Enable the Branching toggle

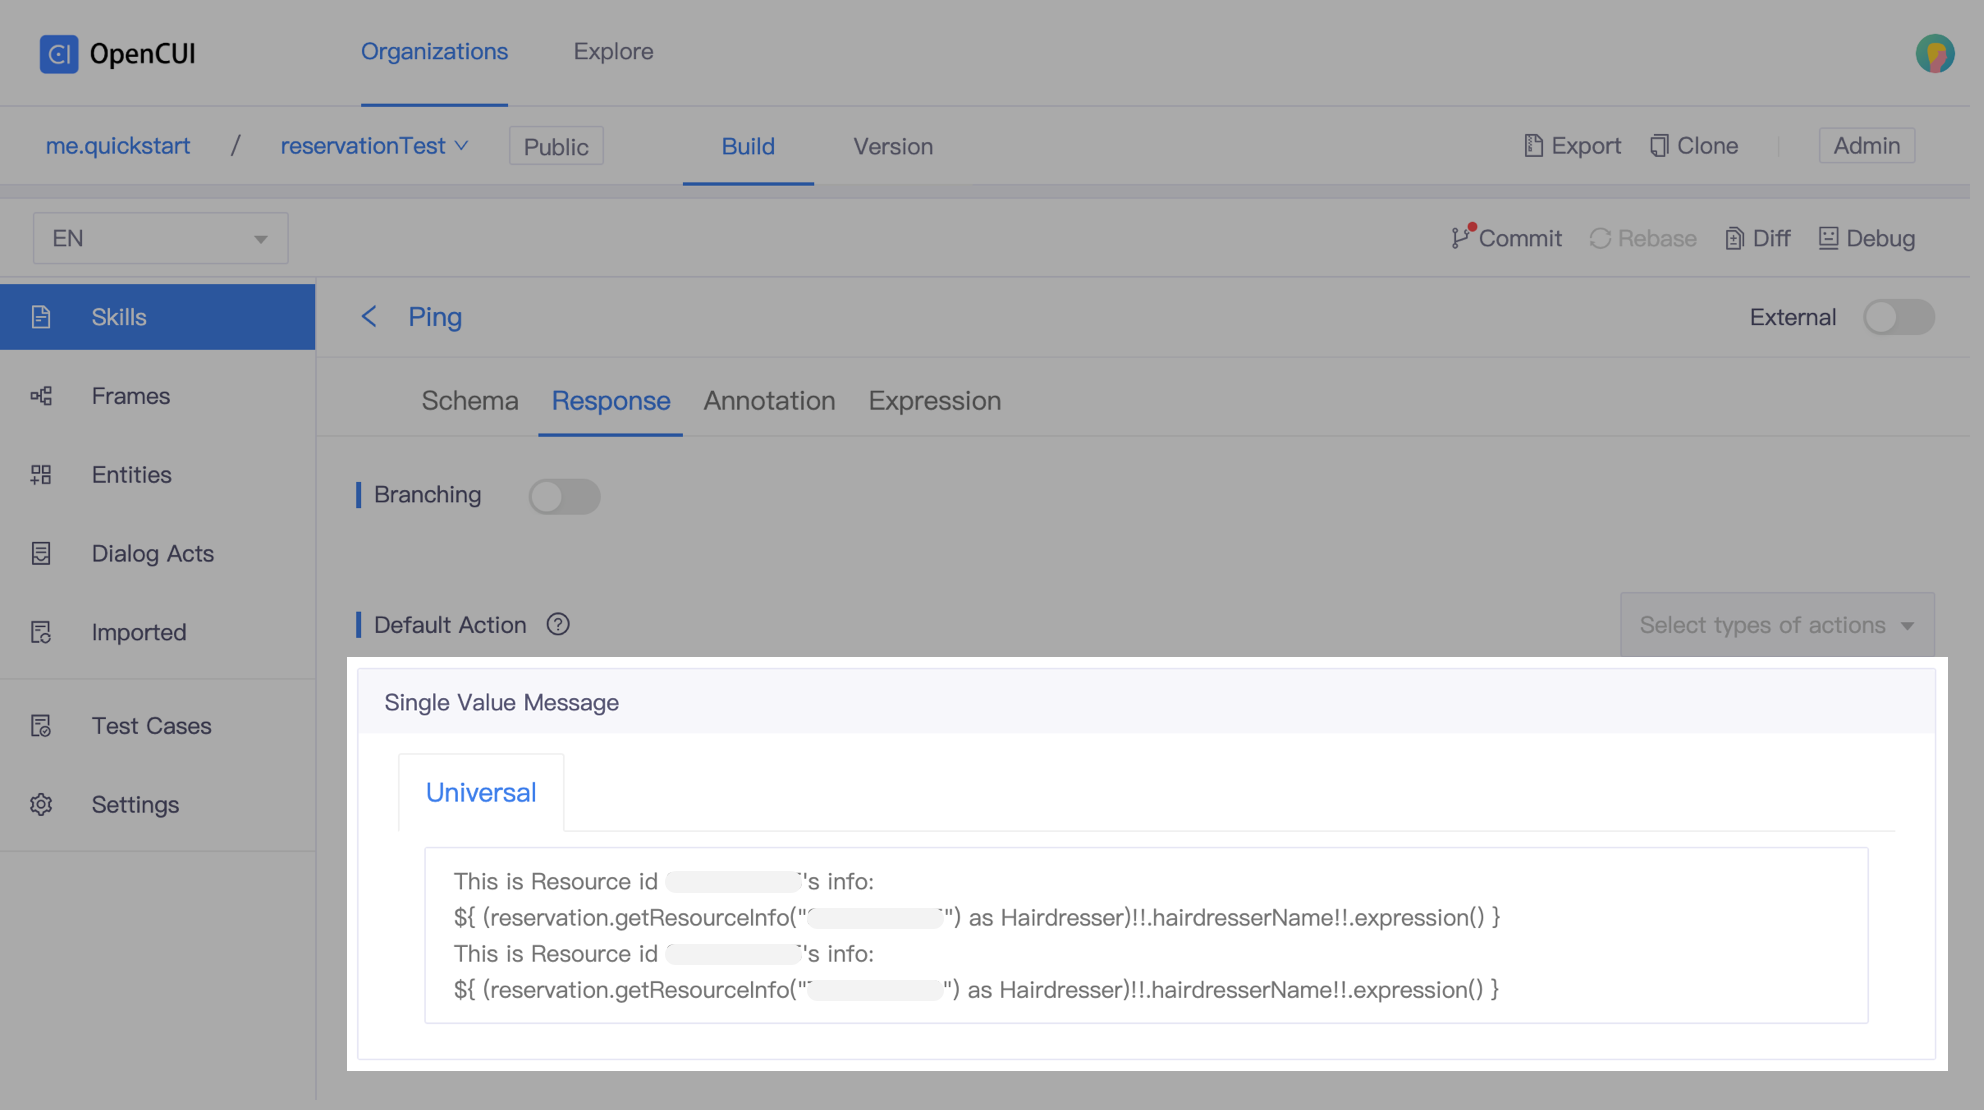click(x=565, y=496)
